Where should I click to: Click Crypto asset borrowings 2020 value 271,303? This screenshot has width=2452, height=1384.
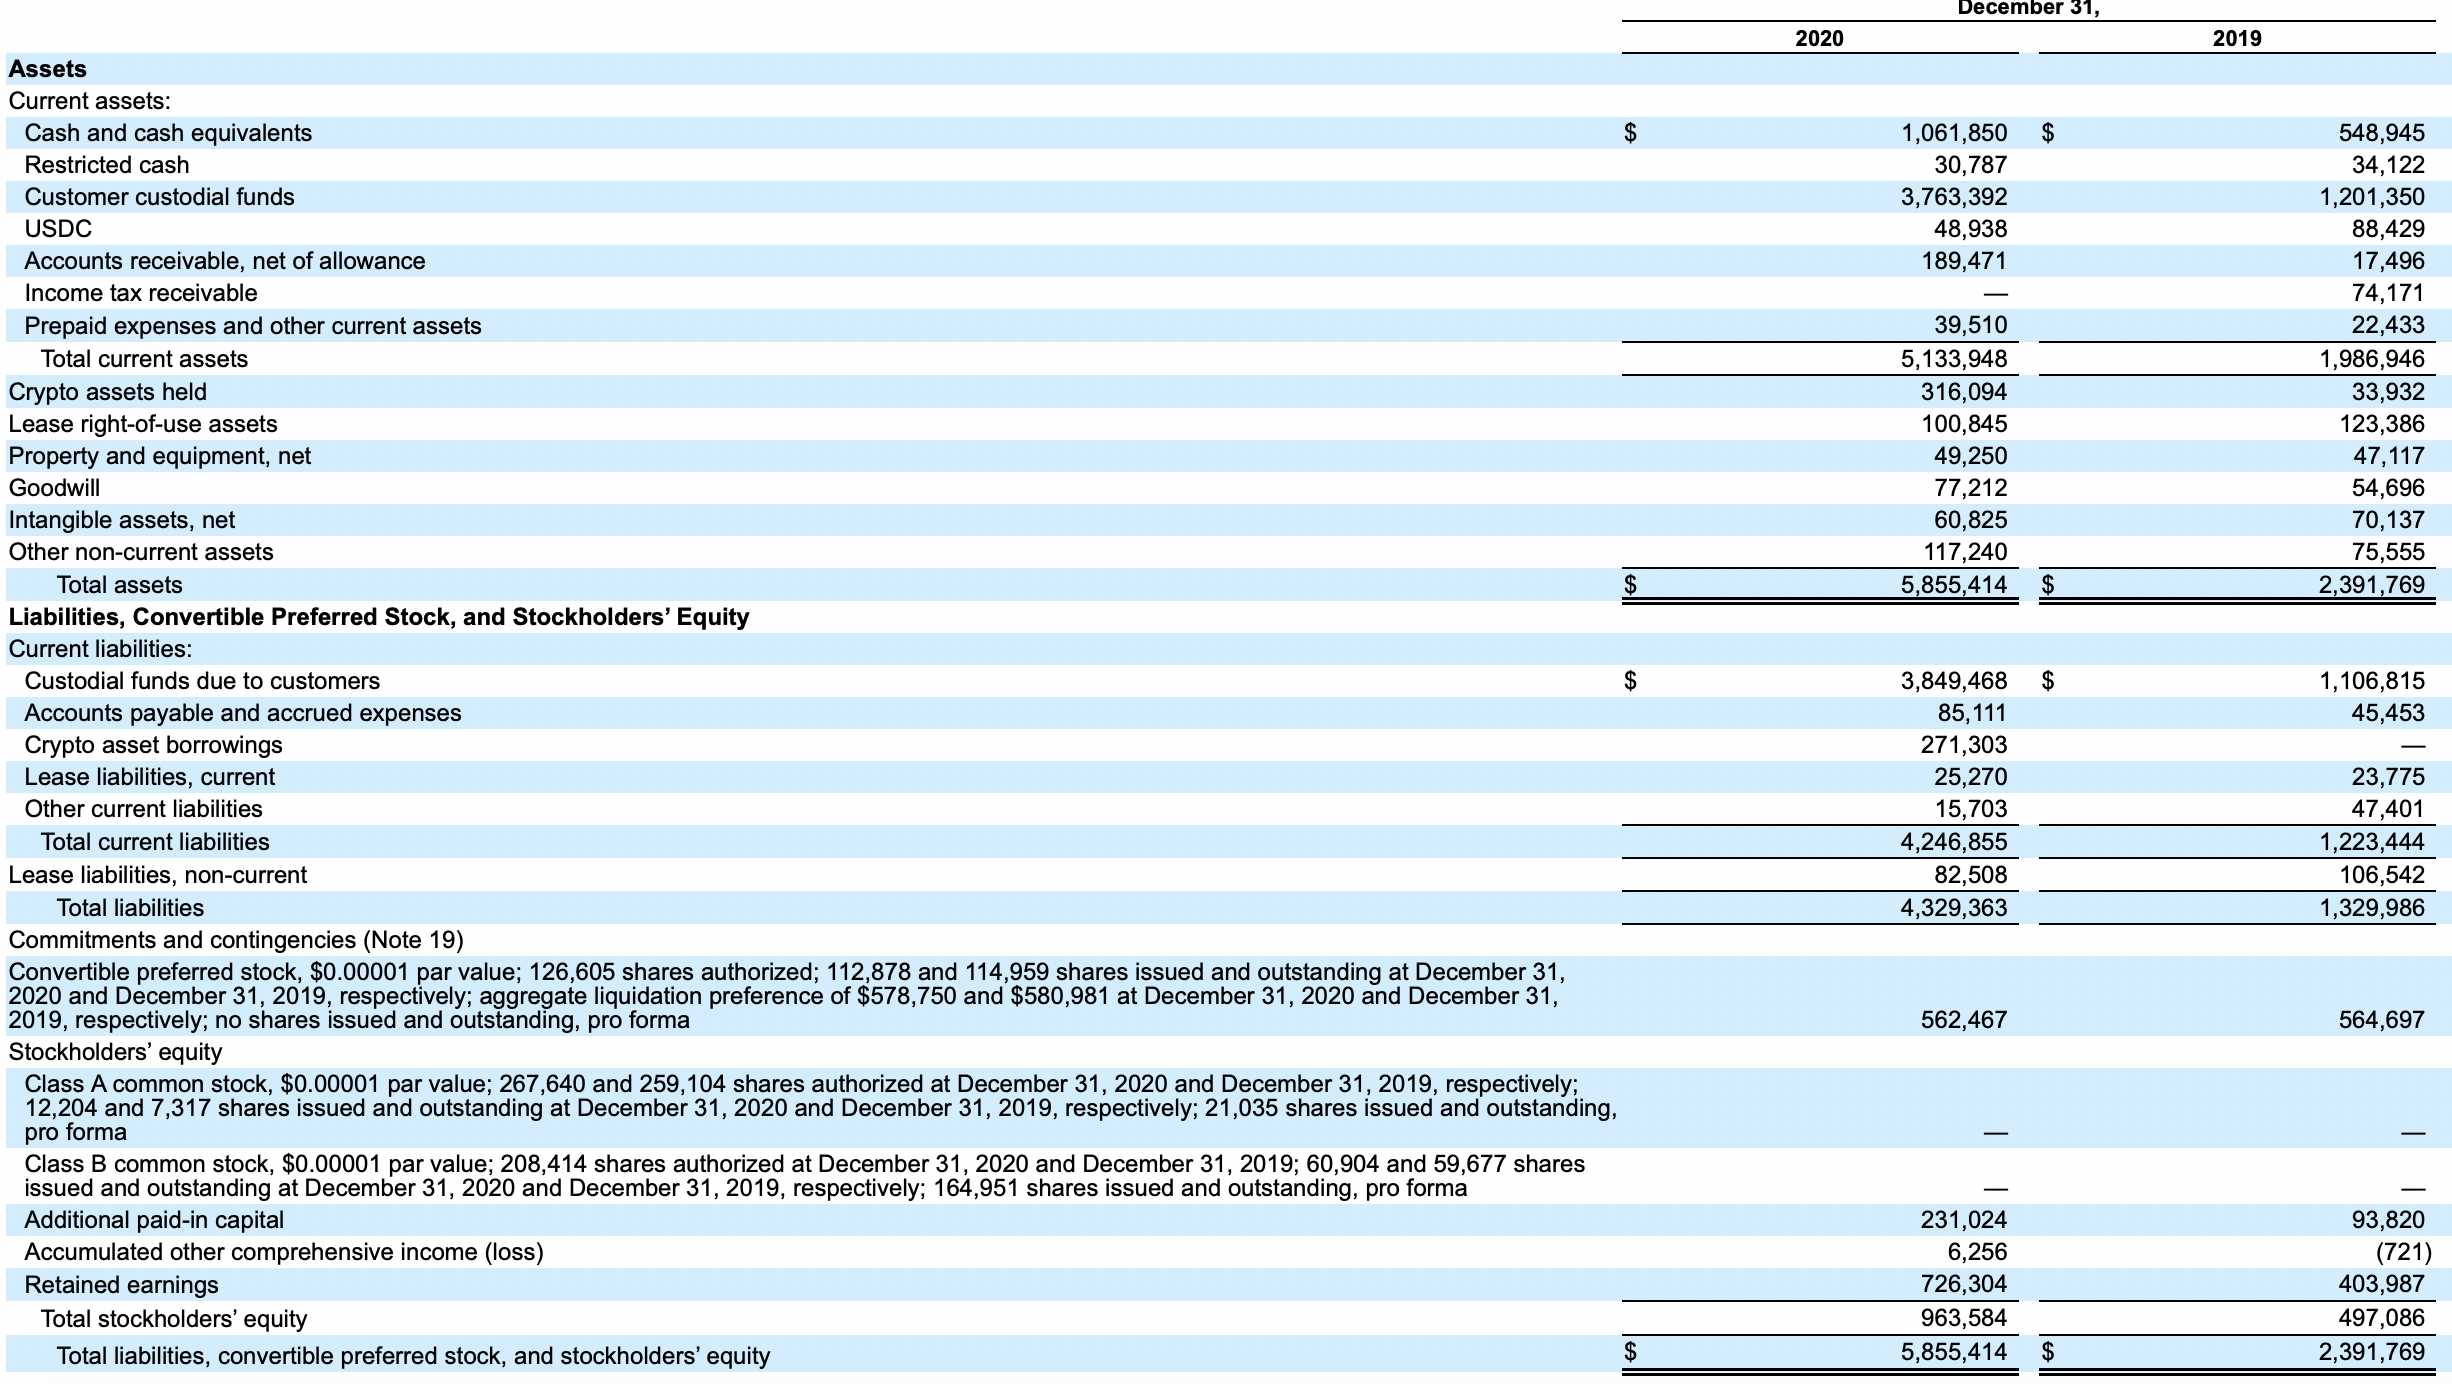pos(1963,745)
